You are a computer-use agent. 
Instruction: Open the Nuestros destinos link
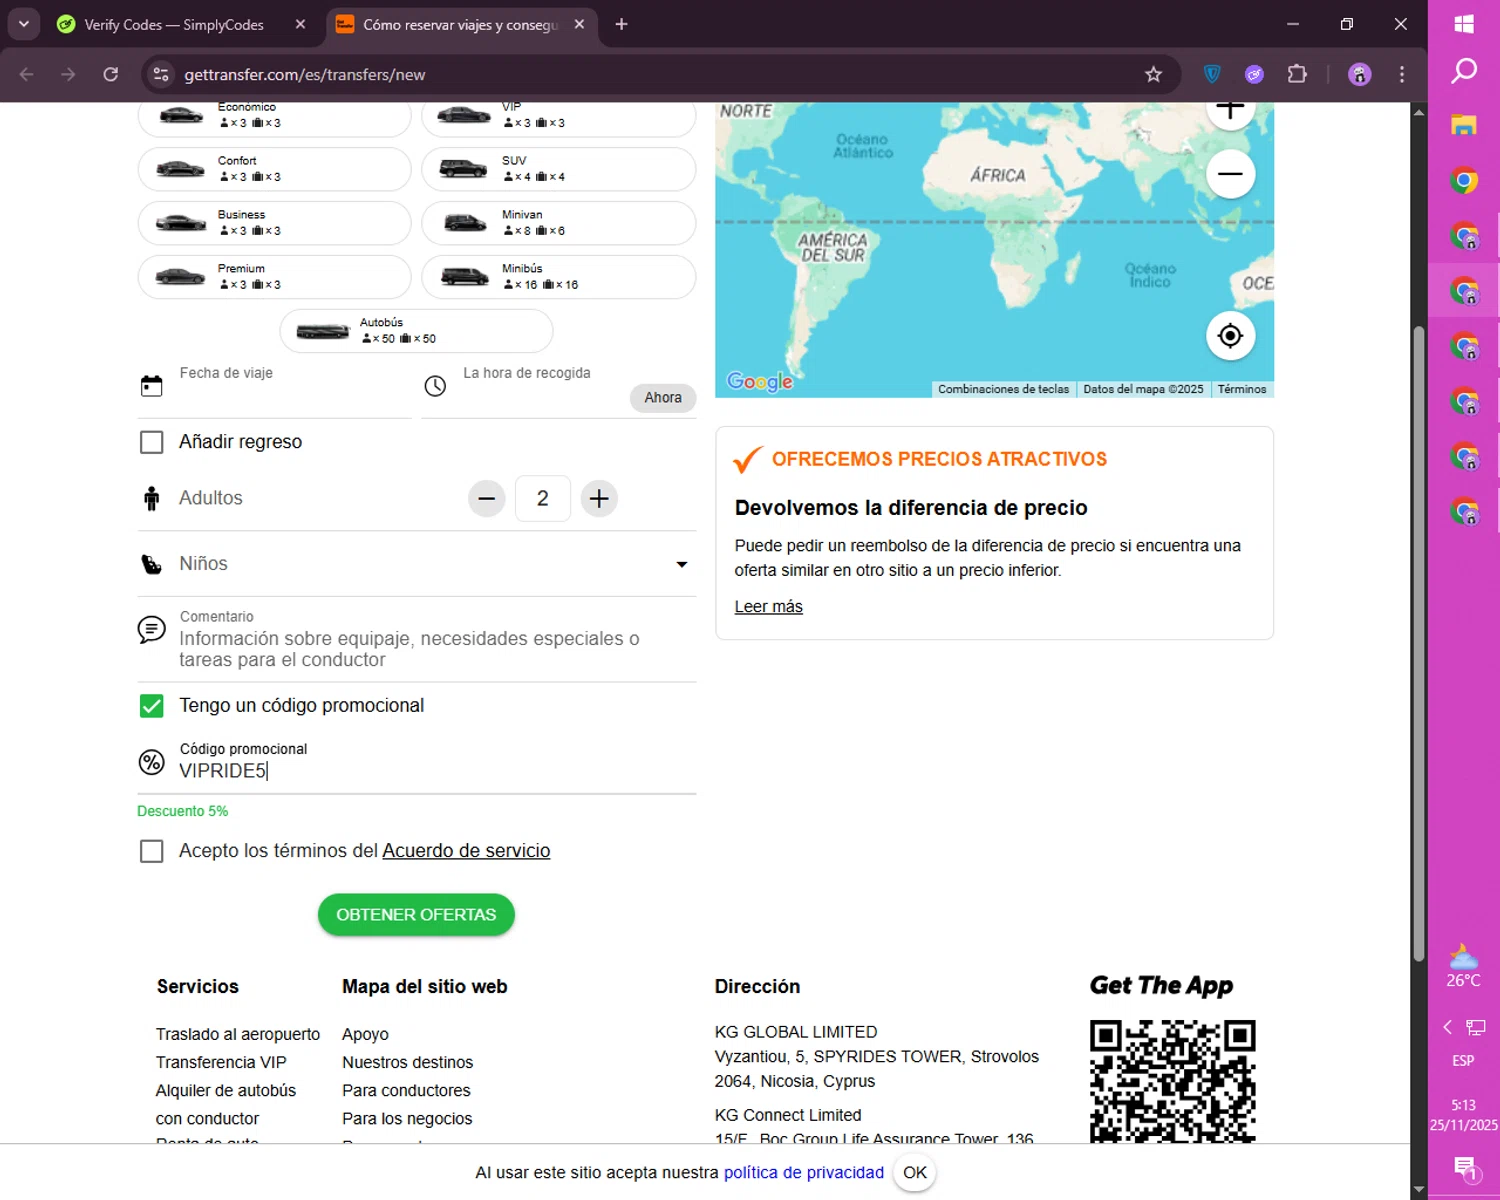(407, 1062)
